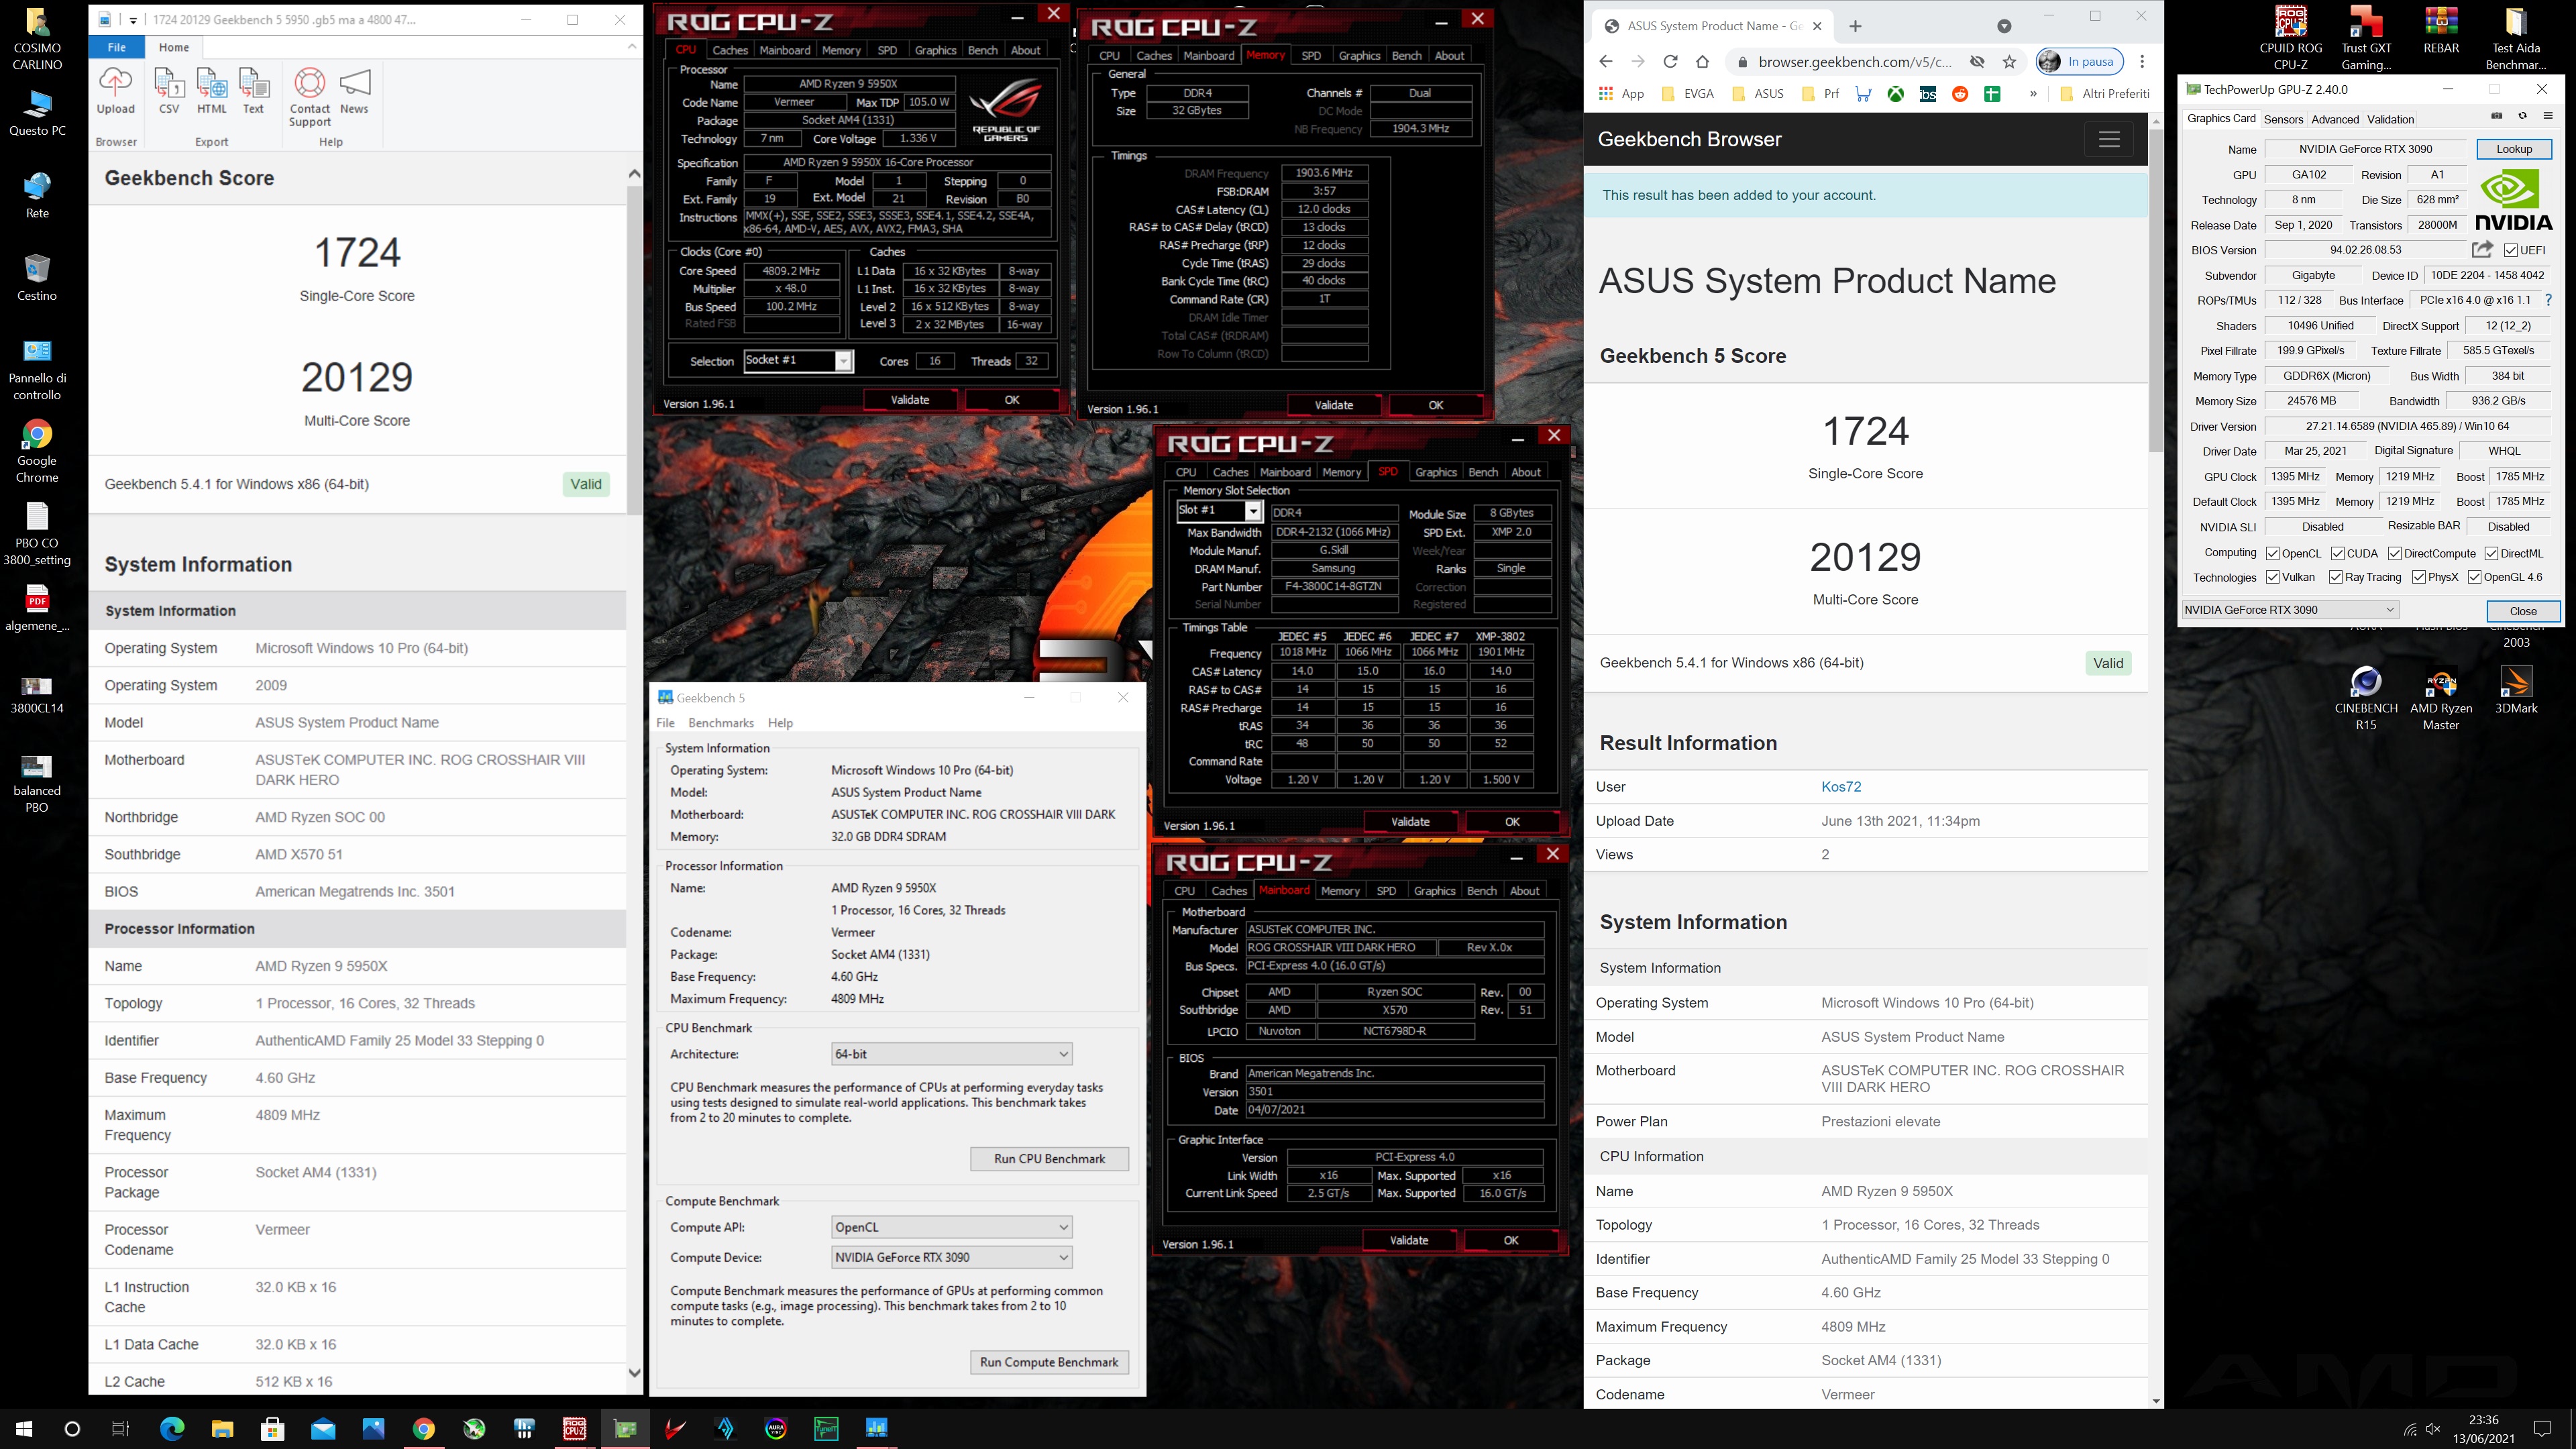
Task: Switch to Caches tab in top-left CPU-Z
Action: point(729,50)
